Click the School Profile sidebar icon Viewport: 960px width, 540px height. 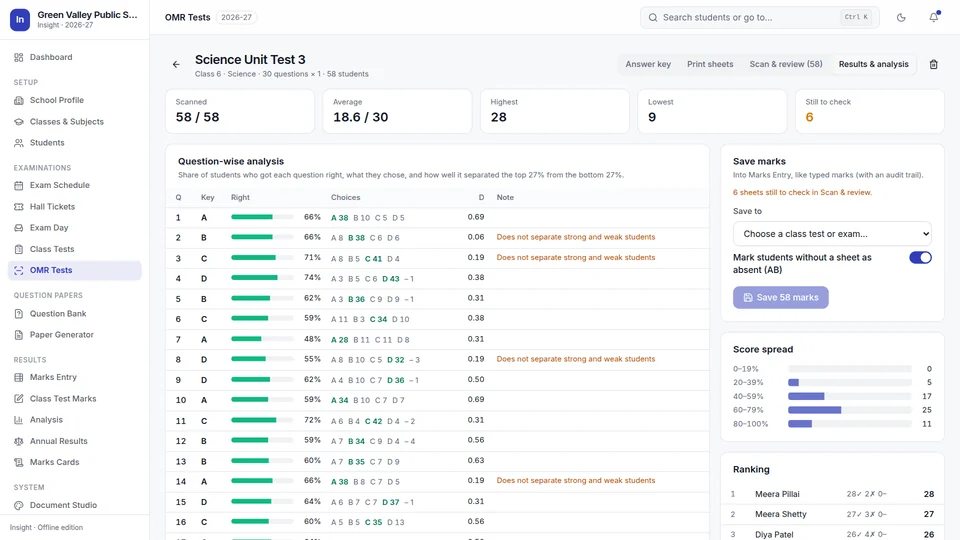click(18, 100)
